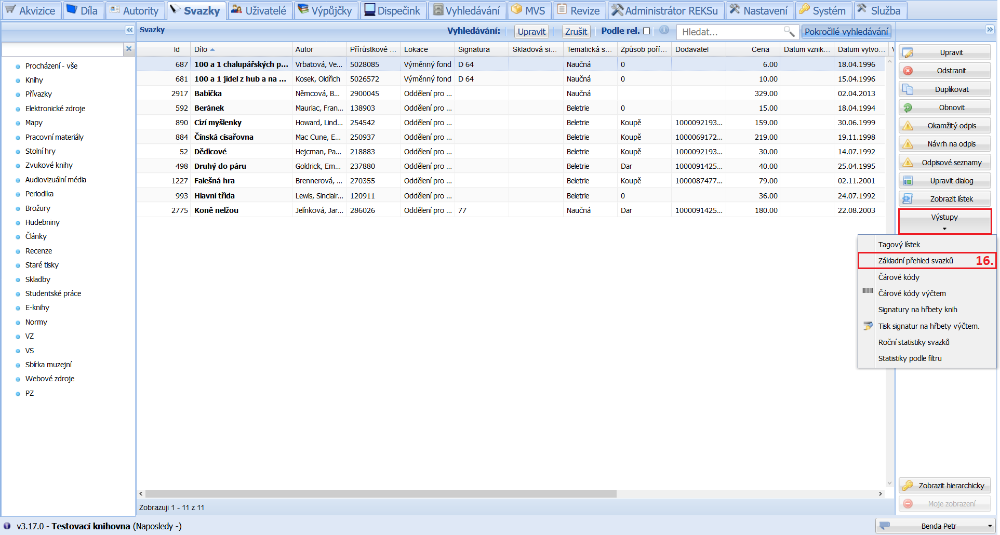This screenshot has height=535, width=1000.
Task: Click the key icon on Zobrazit hierarchicky
Action: pos(908,485)
